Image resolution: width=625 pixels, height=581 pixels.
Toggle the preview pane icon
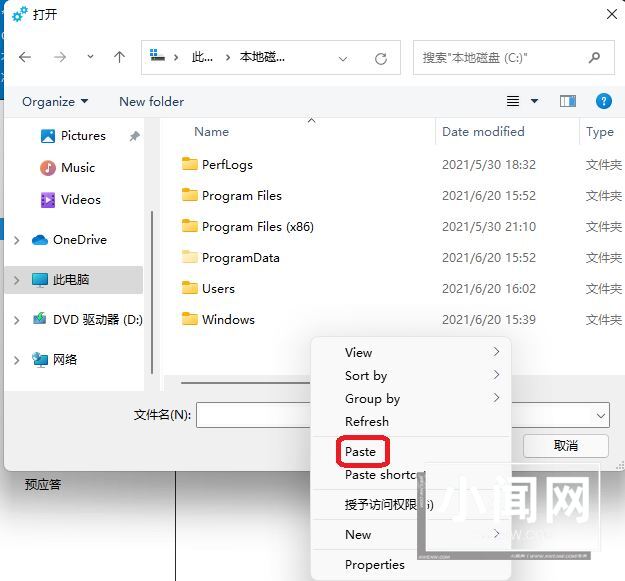tap(568, 101)
